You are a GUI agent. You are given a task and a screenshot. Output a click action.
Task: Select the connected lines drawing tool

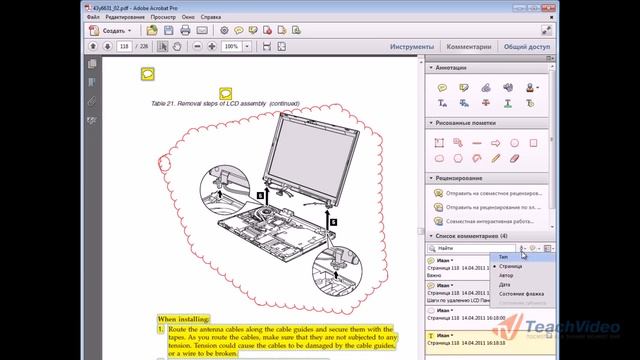[x=477, y=158]
